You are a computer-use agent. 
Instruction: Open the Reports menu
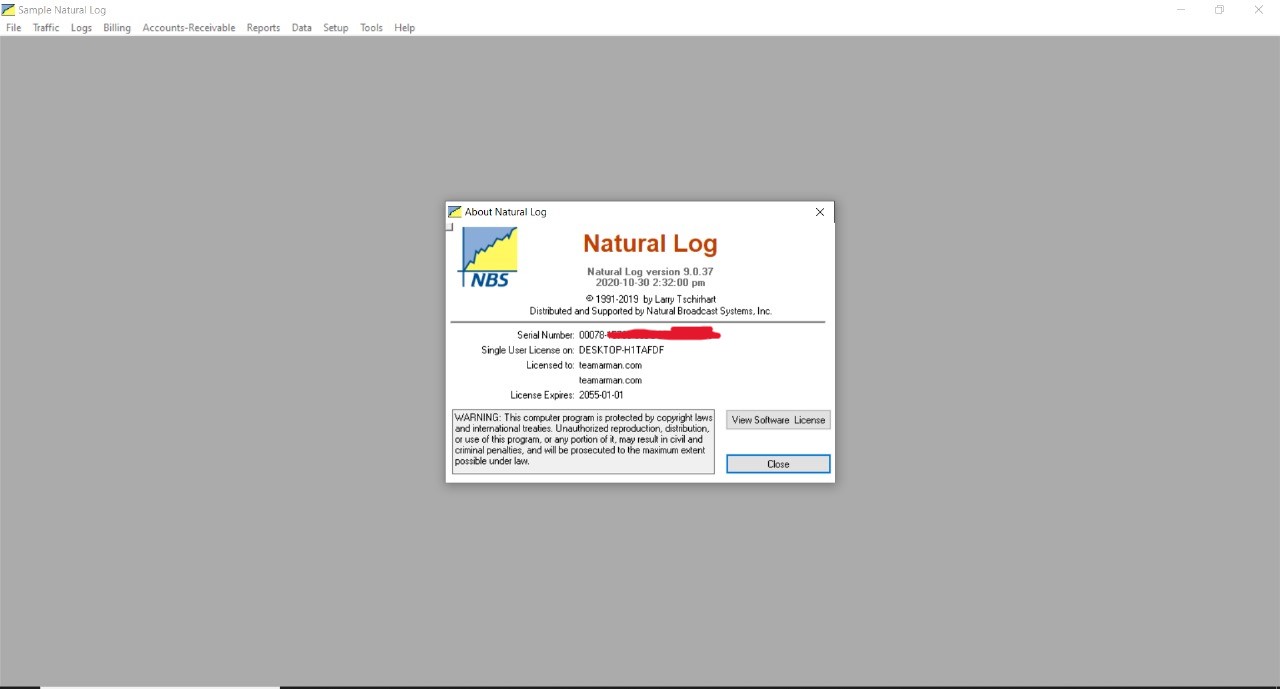263,28
